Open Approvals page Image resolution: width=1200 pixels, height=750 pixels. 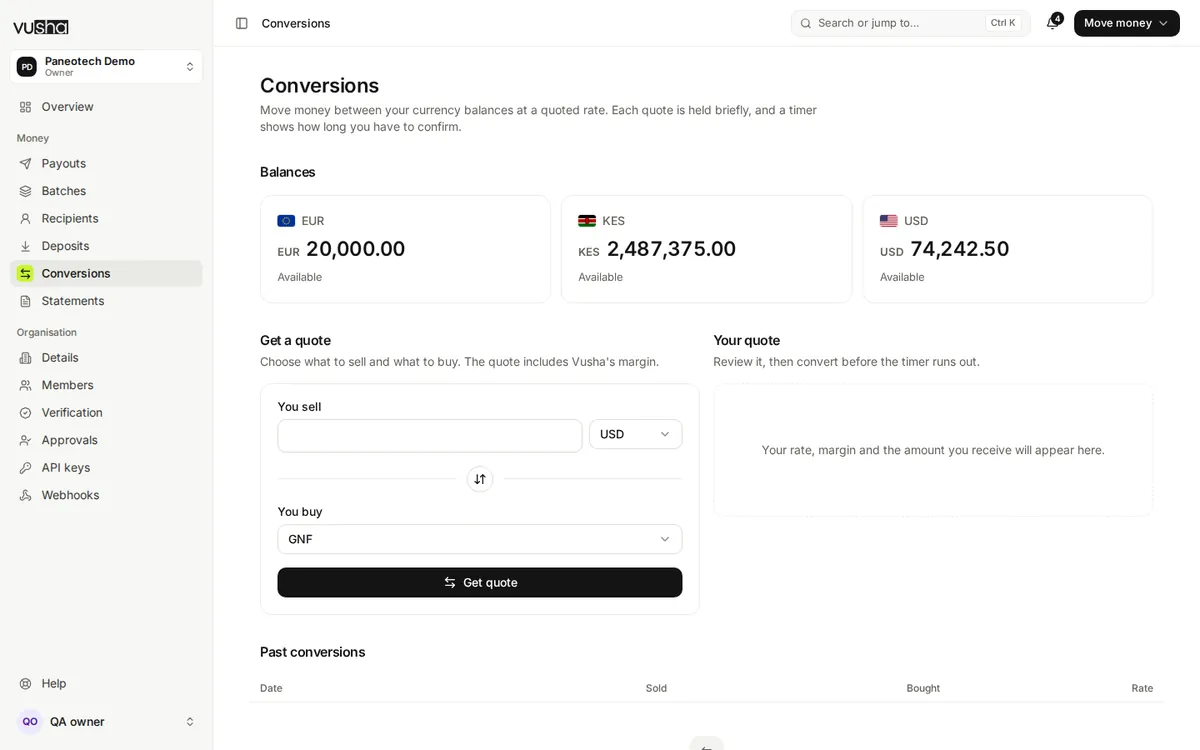[106, 440]
